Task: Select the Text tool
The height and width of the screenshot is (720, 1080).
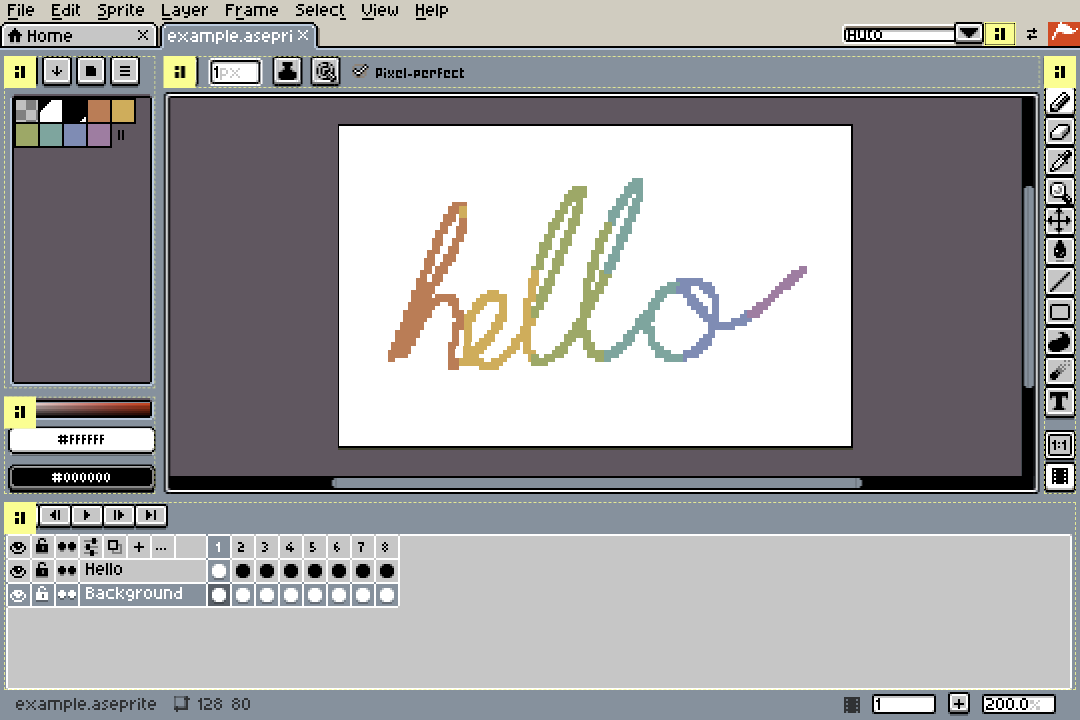Action: tap(1059, 401)
